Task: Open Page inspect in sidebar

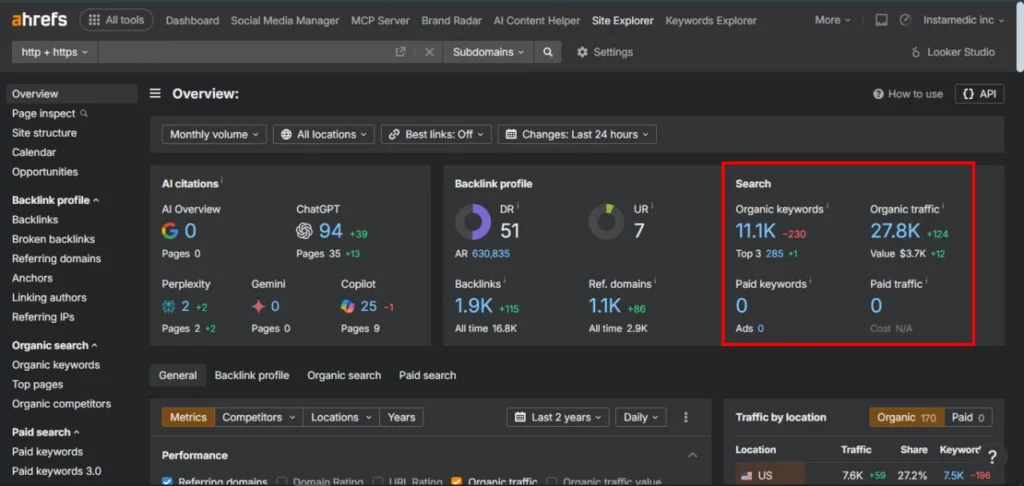Action: pyautogui.click(x=49, y=114)
